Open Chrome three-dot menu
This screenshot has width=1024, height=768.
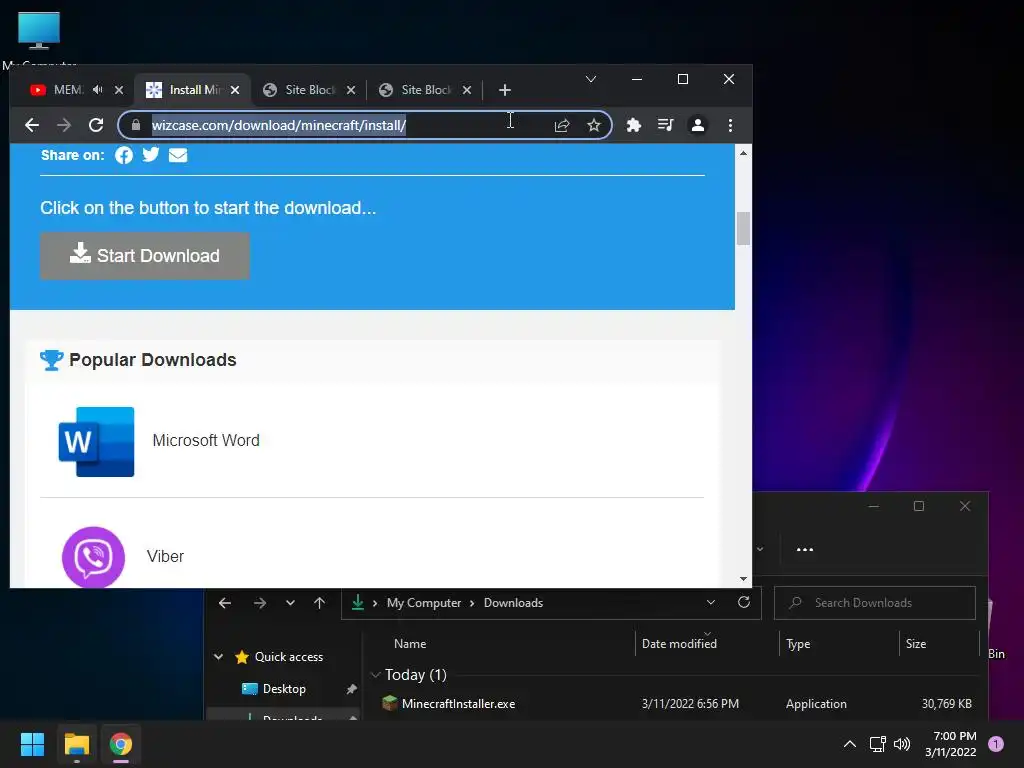(730, 125)
